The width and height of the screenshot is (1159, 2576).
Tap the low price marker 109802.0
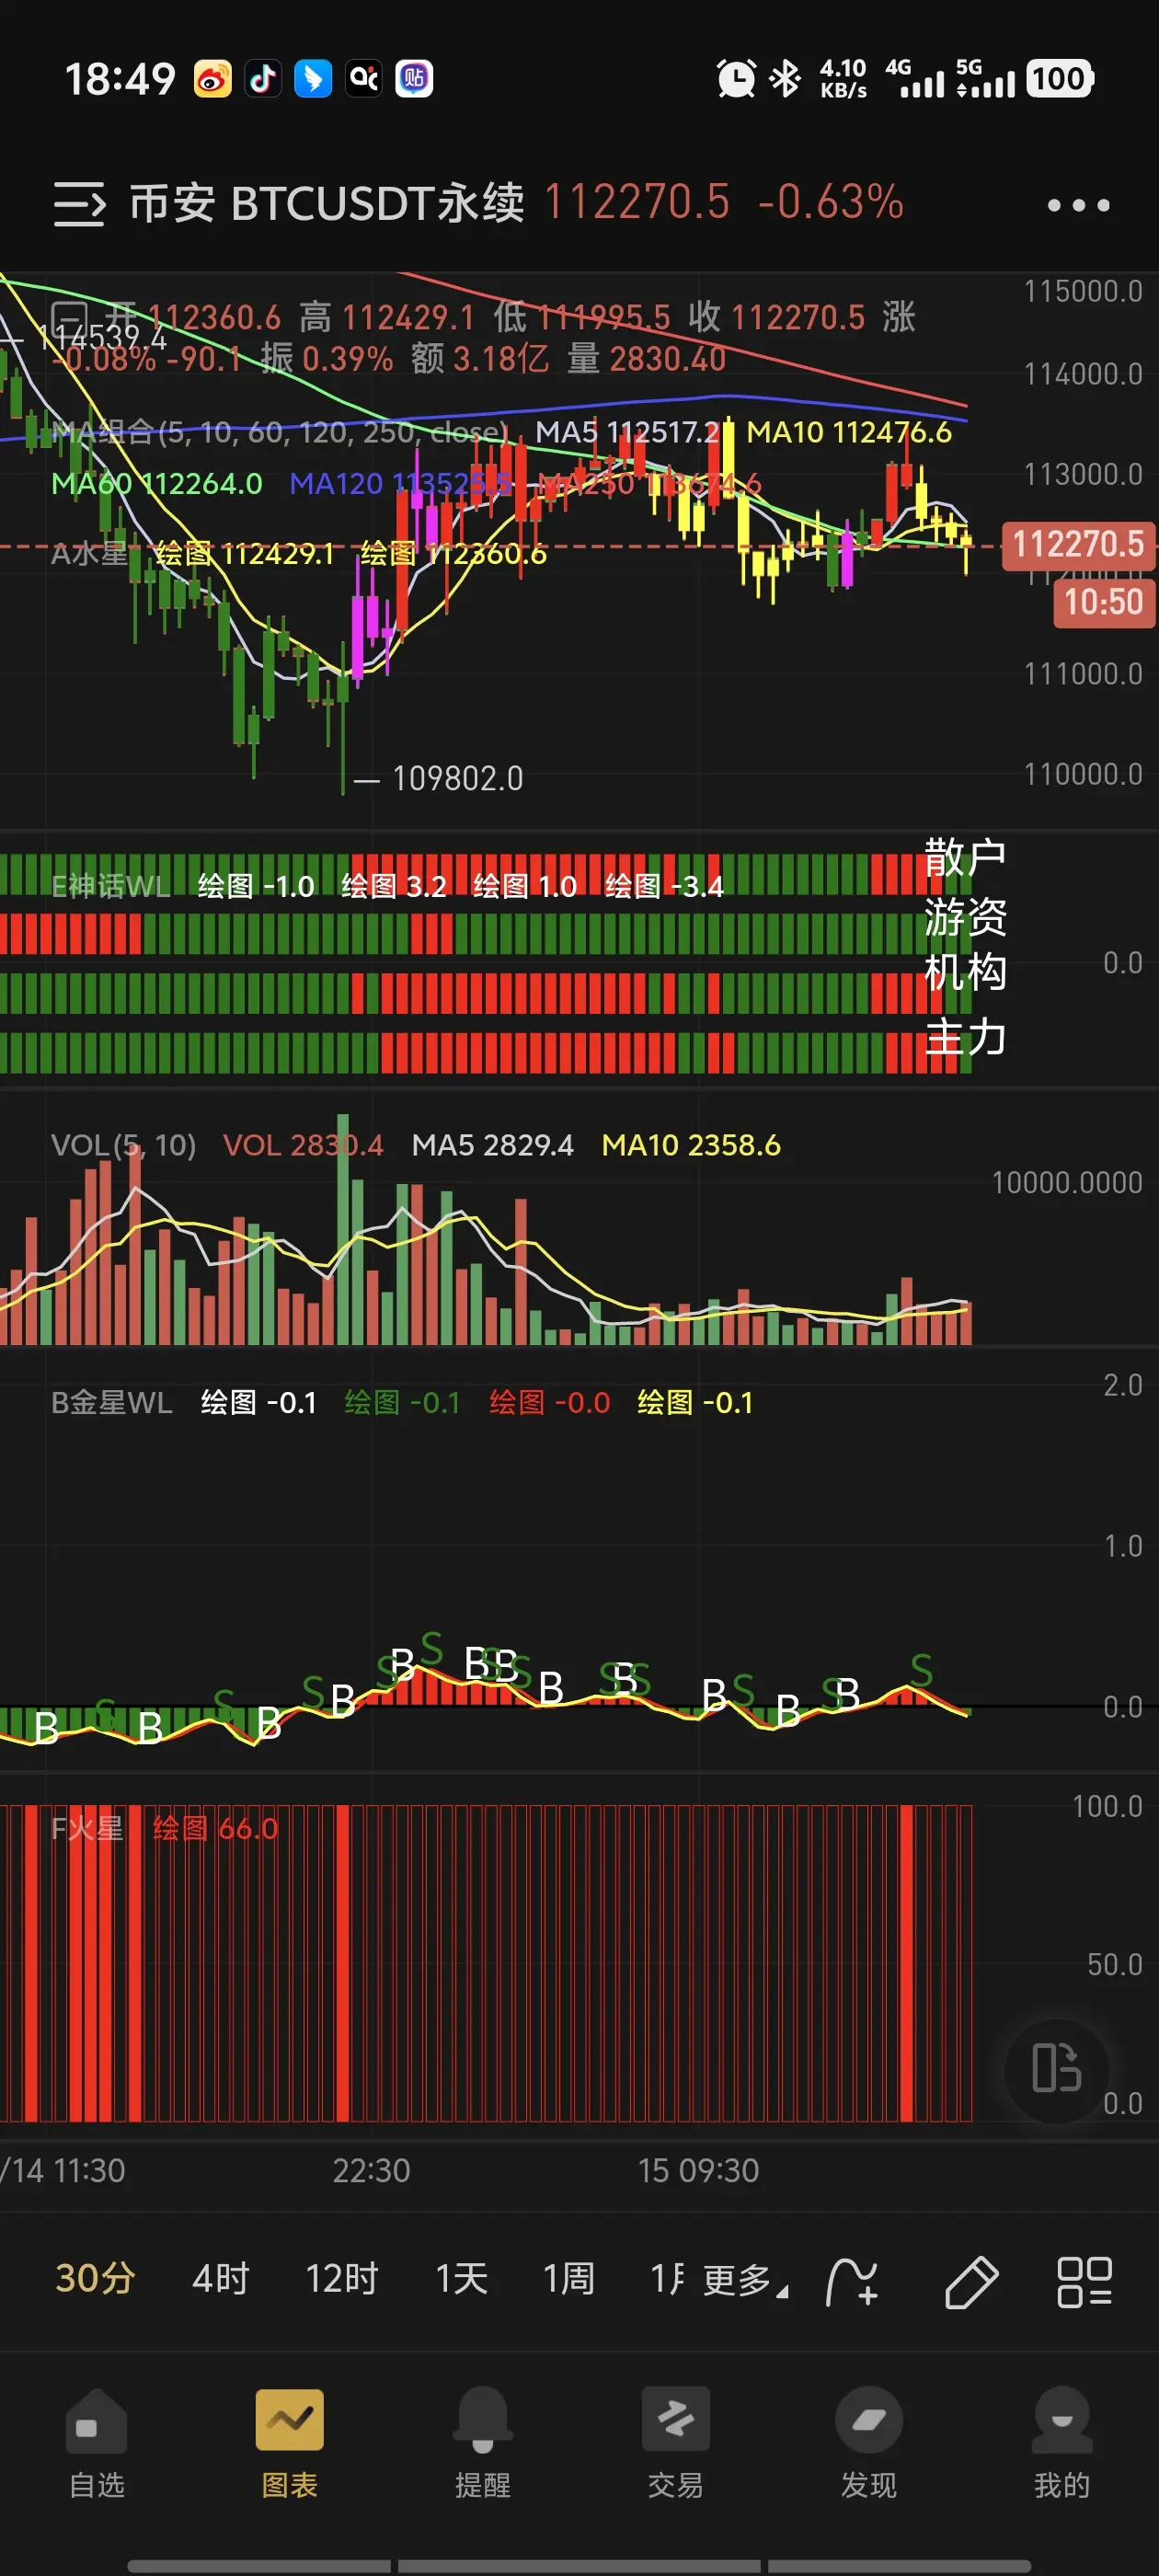[x=457, y=778]
